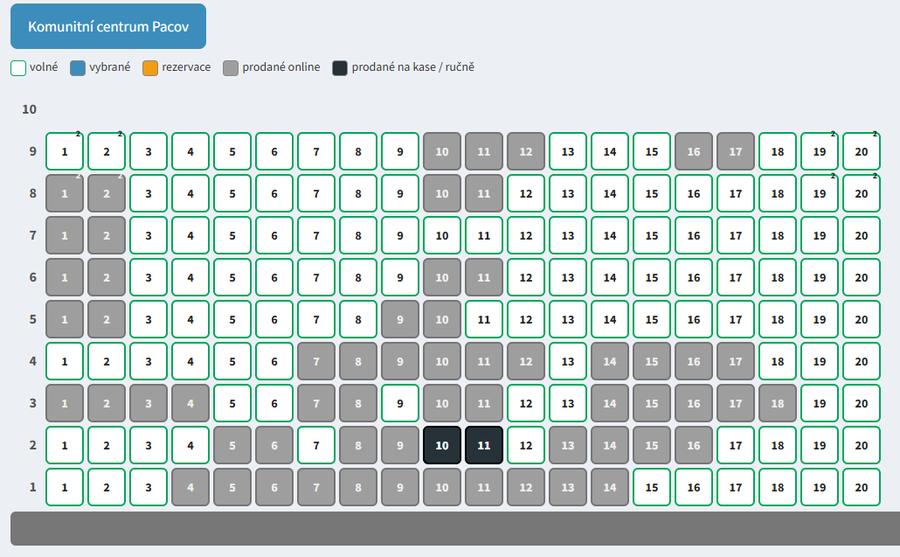Click the row 10 label

coord(29,109)
